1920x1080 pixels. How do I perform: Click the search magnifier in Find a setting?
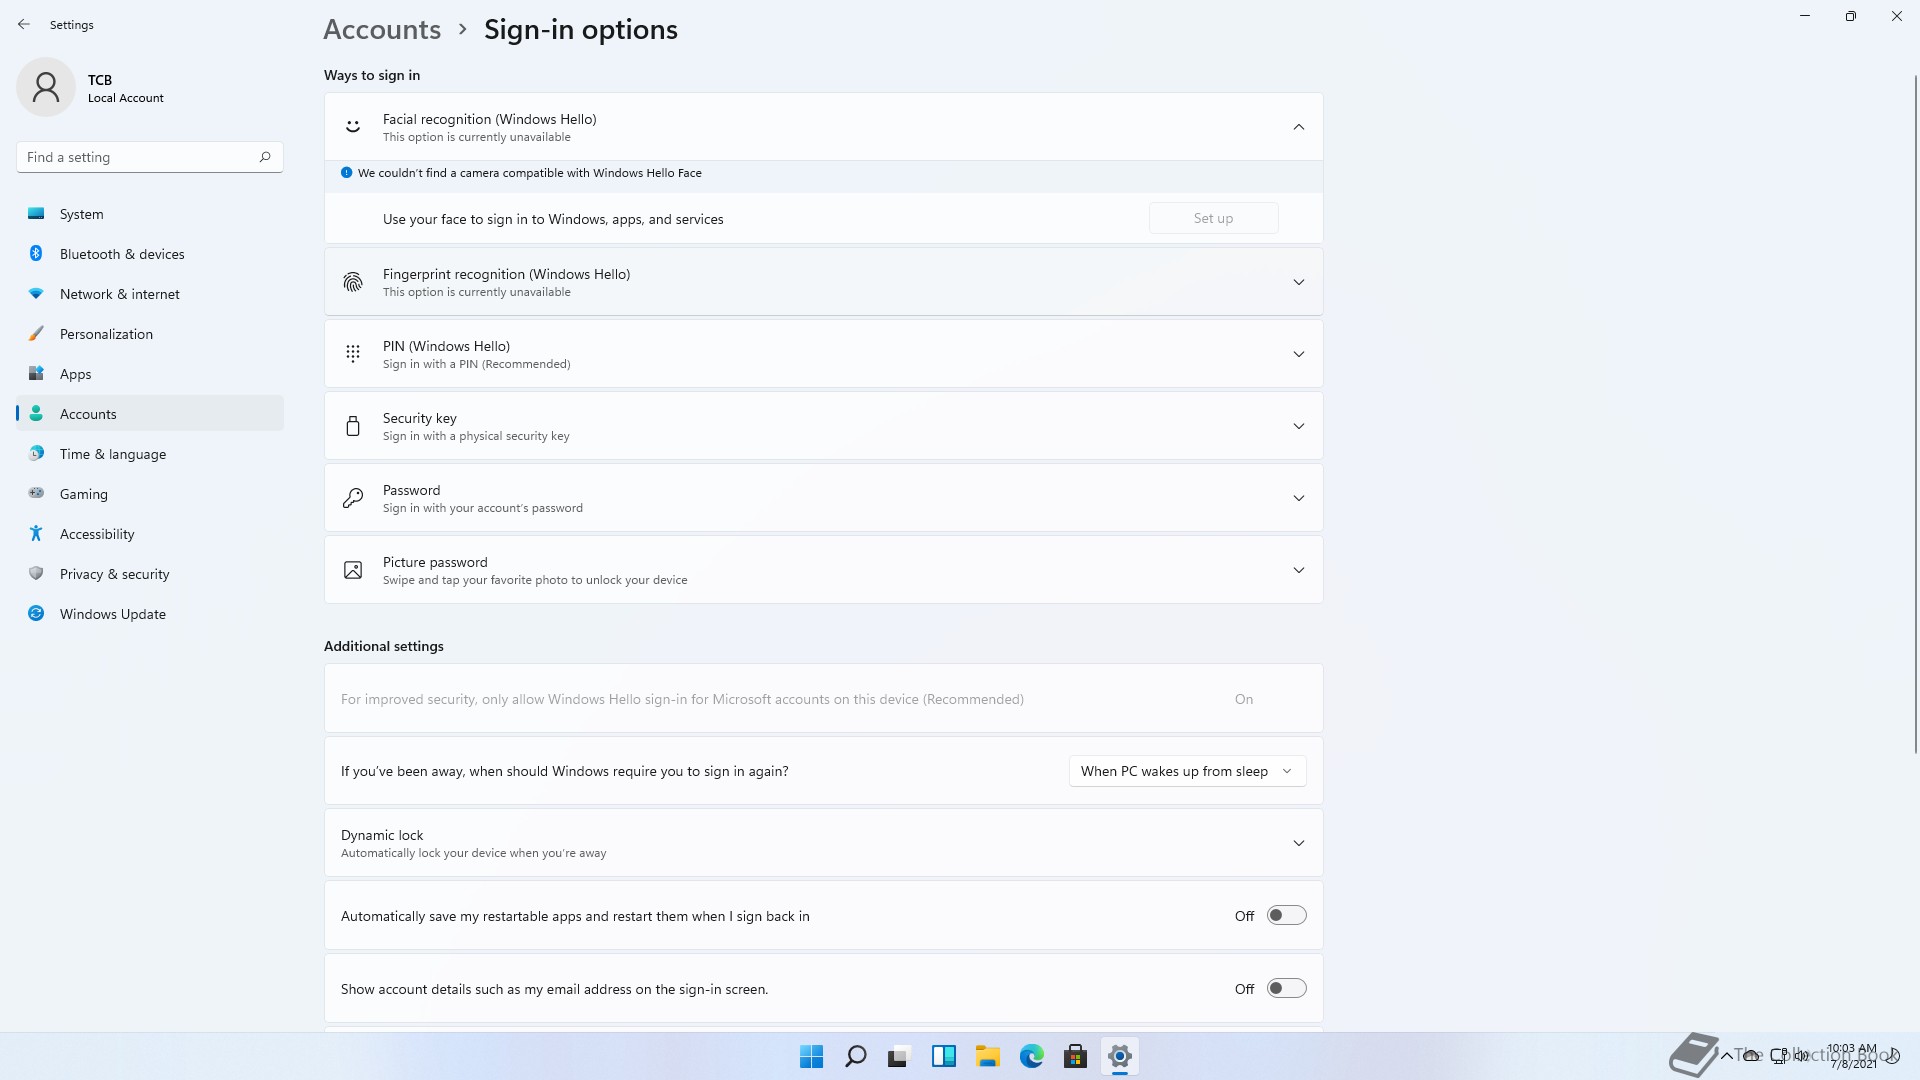[265, 157]
